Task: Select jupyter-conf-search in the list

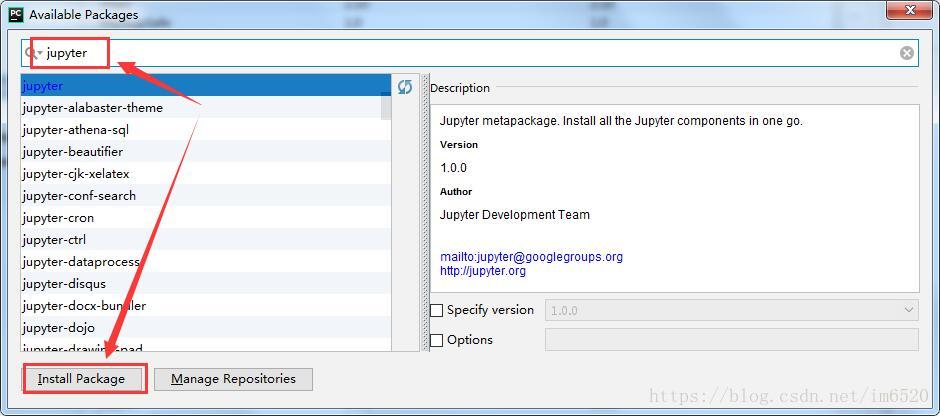Action: [206, 195]
